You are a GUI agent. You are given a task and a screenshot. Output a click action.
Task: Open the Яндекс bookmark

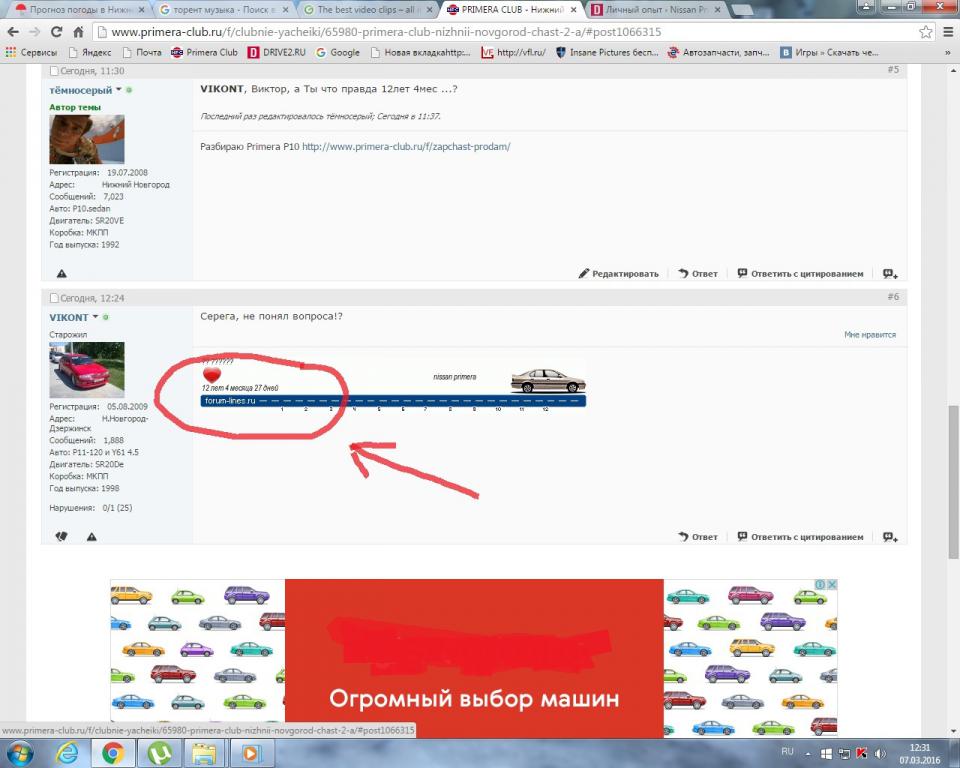pyautogui.click(x=90, y=53)
